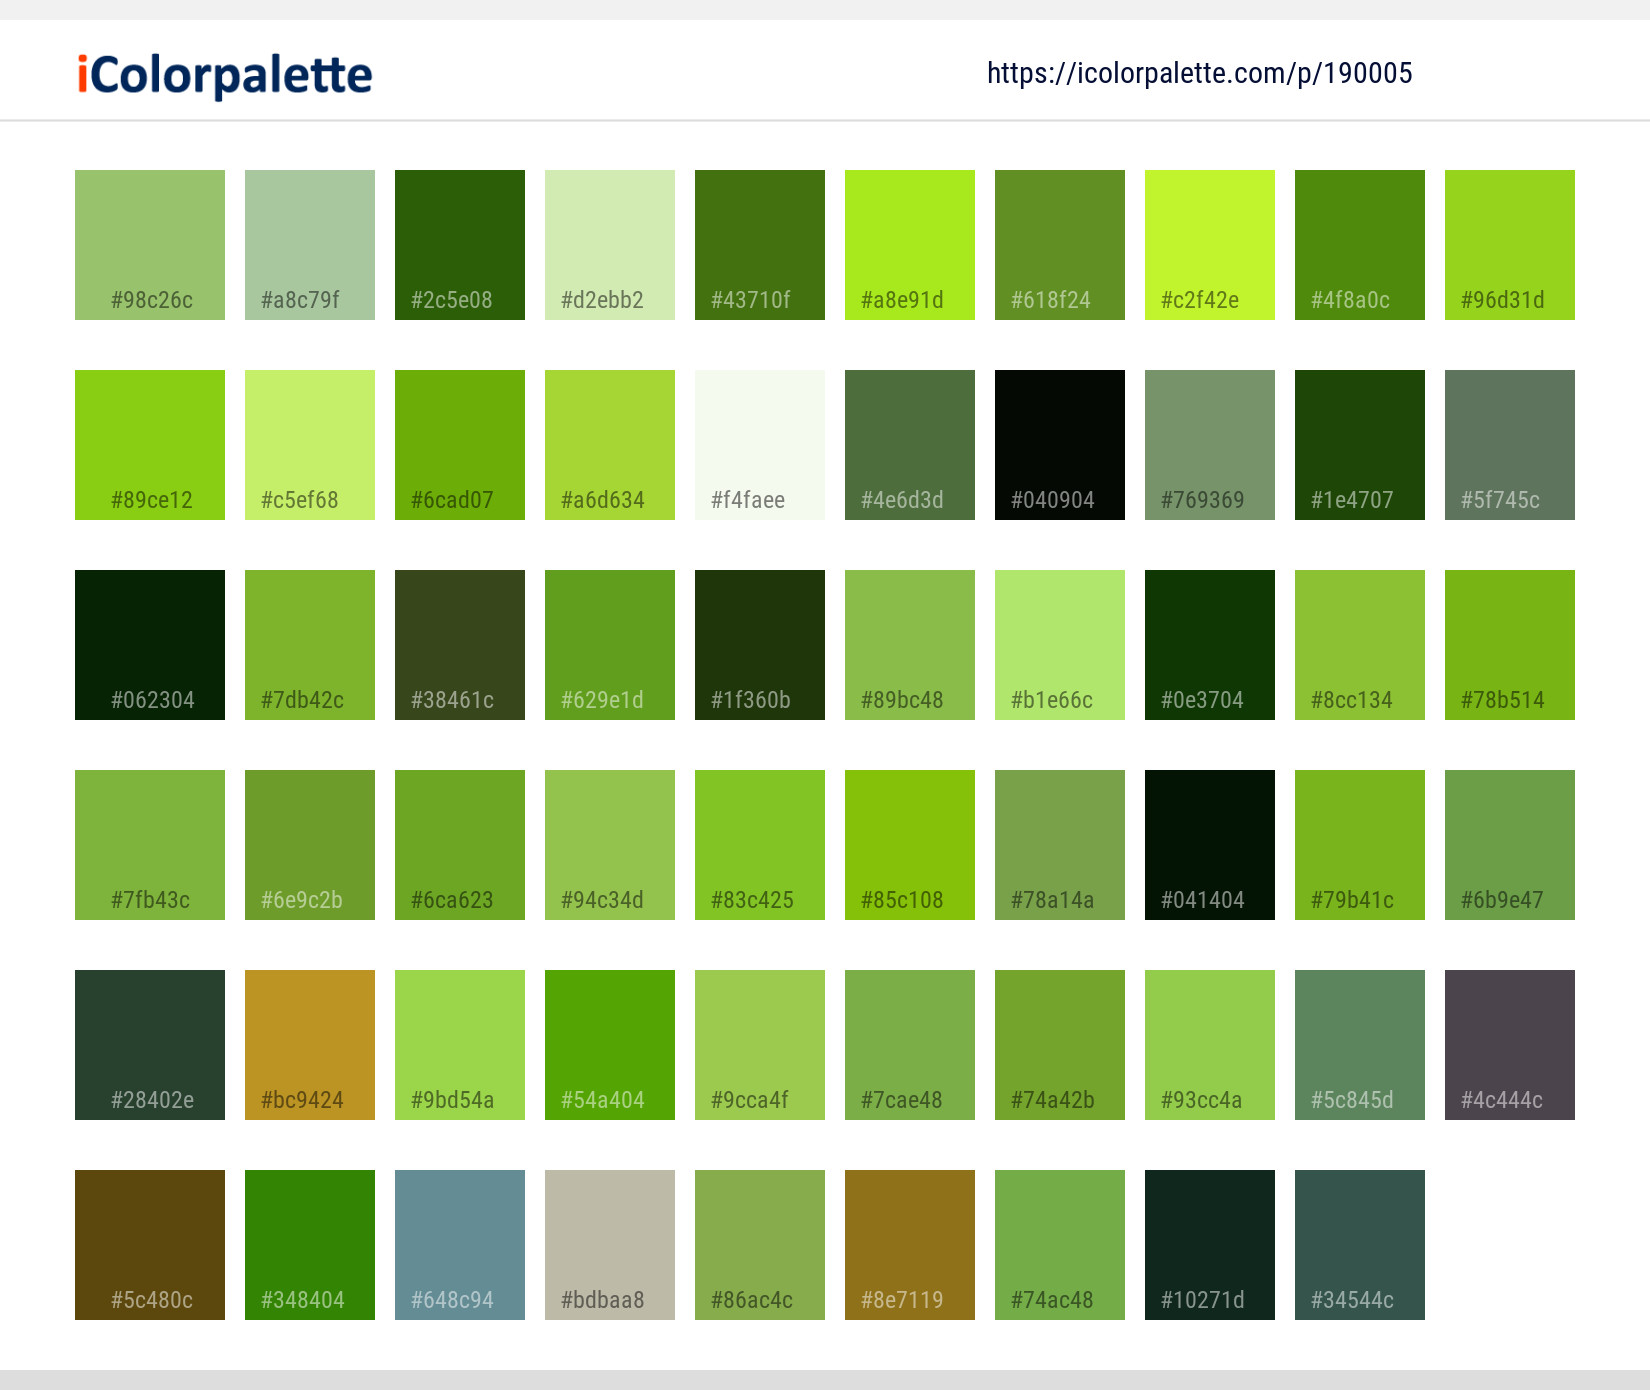Choose the yellow-green #c2f42e swatch

pos(1210,245)
